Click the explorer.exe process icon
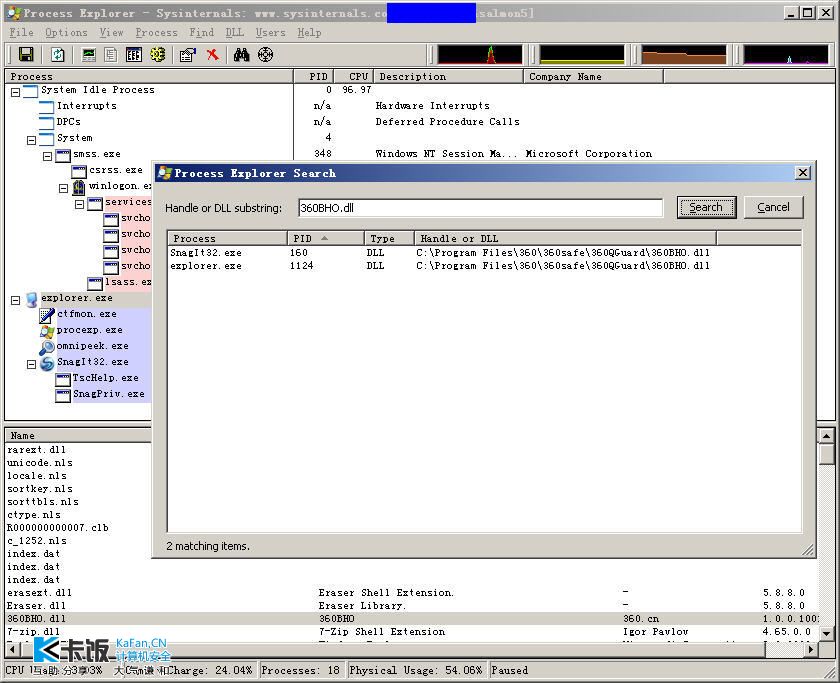The width and height of the screenshot is (840, 683). click(x=32, y=299)
